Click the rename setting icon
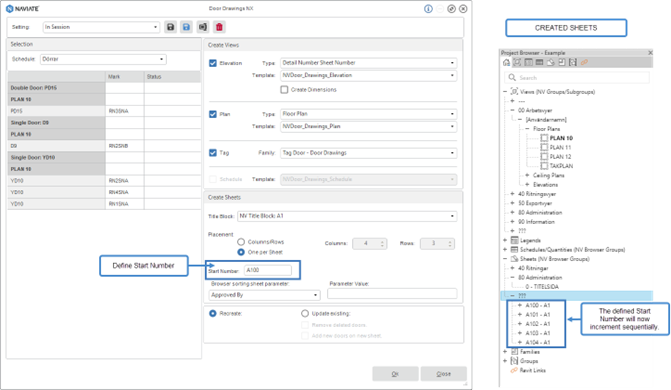 pyautogui.click(x=203, y=27)
